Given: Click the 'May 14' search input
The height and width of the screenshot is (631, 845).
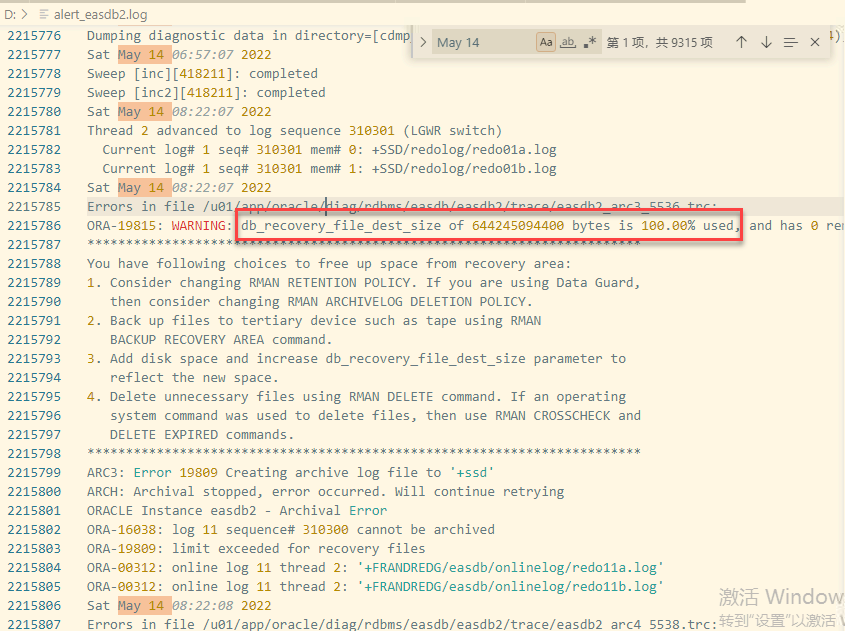Looking at the screenshot, I should click(x=483, y=42).
